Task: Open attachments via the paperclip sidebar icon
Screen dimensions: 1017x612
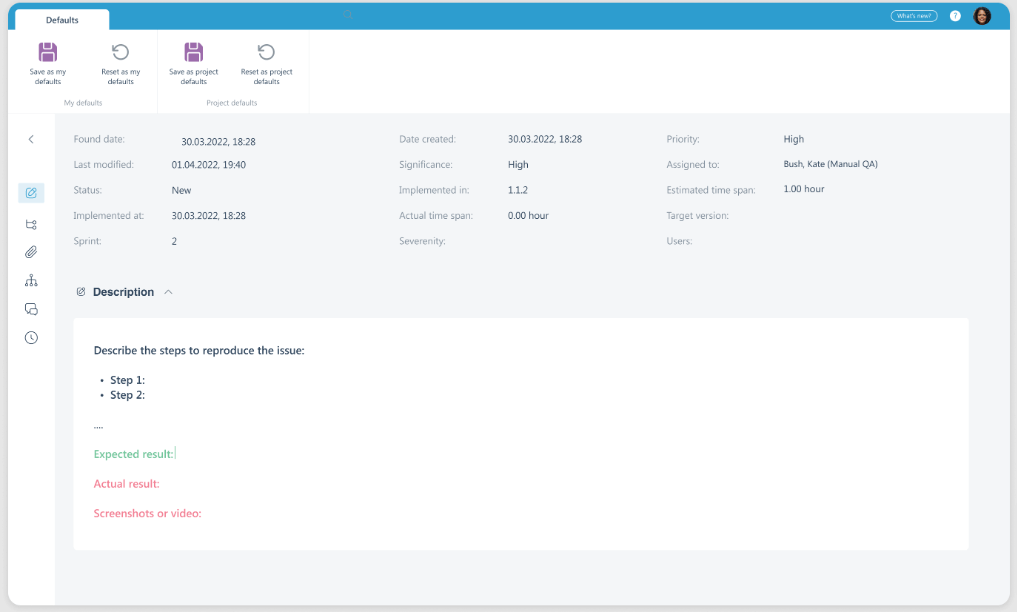Action: (x=31, y=252)
